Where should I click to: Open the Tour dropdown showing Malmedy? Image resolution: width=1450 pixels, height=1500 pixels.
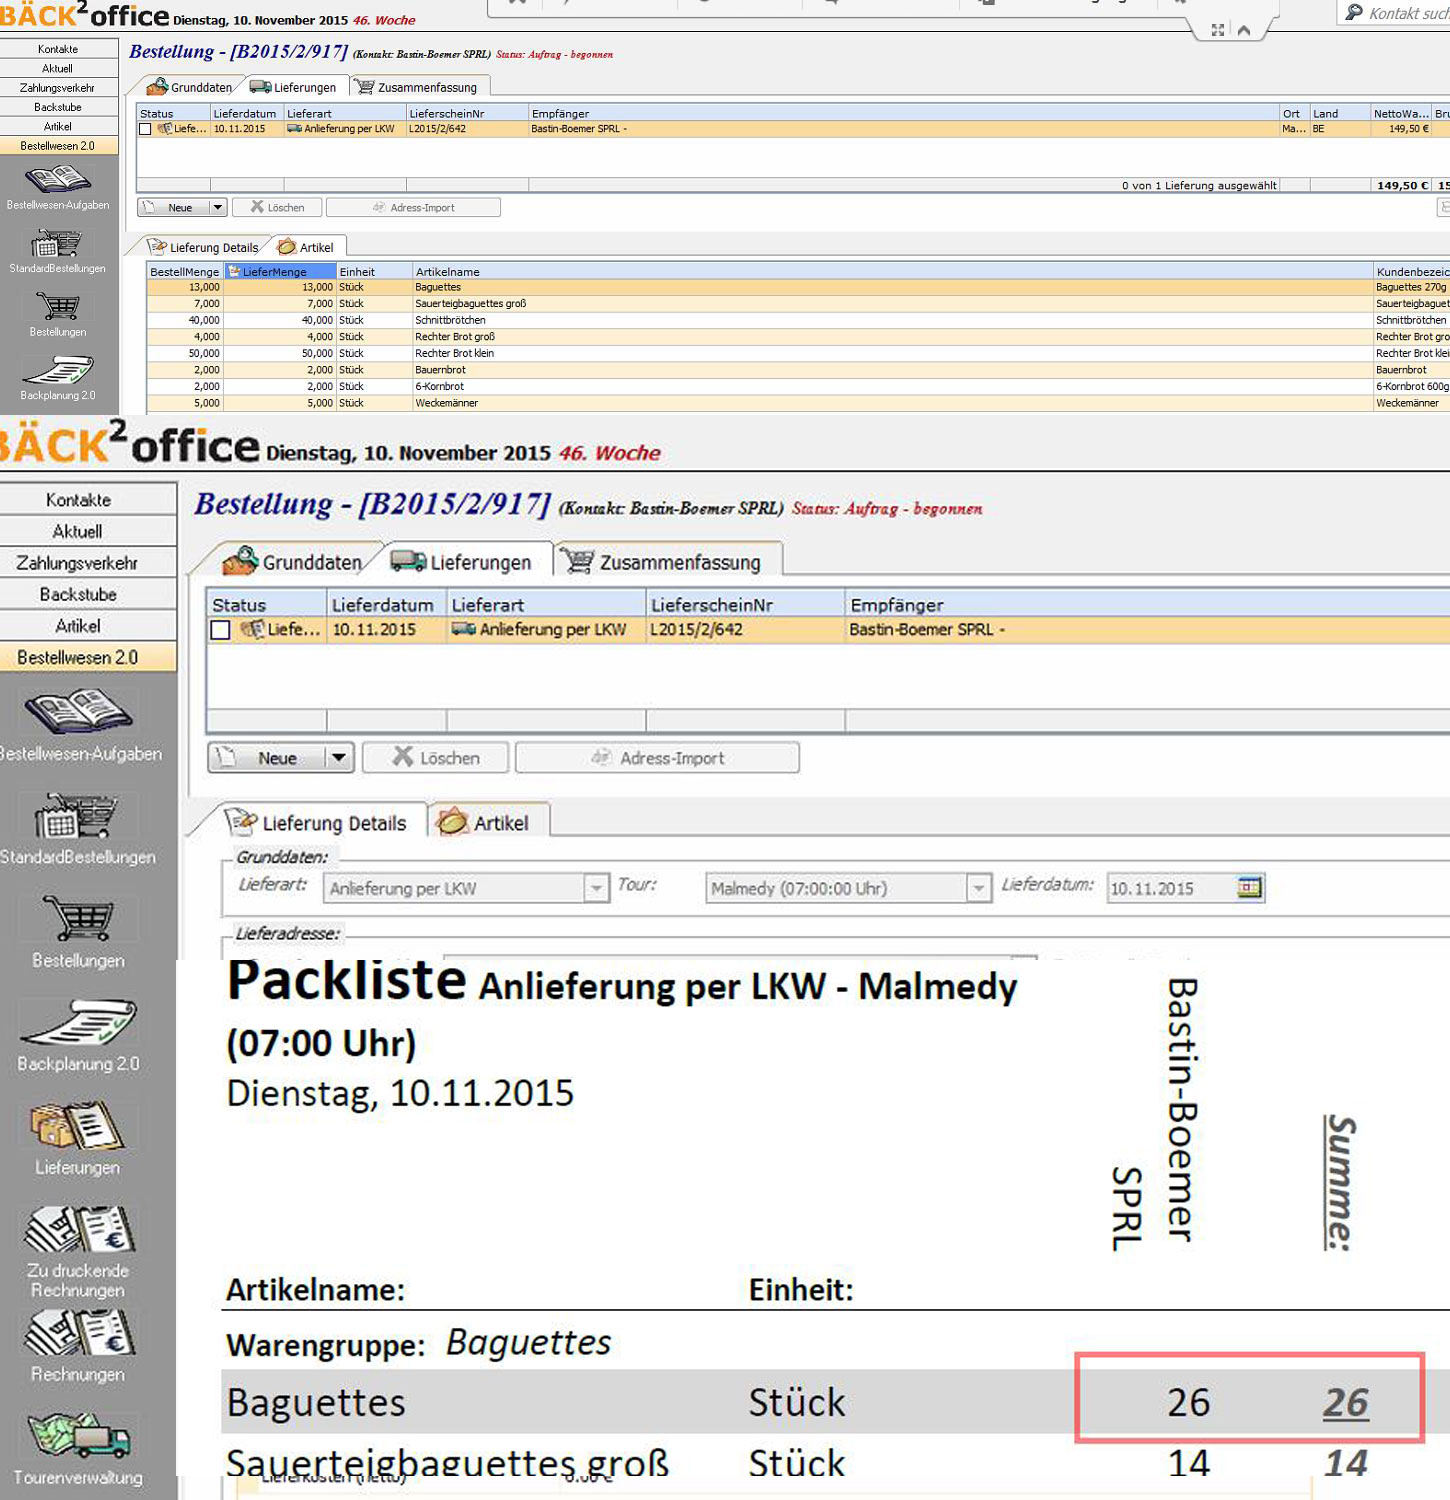[x=978, y=888]
